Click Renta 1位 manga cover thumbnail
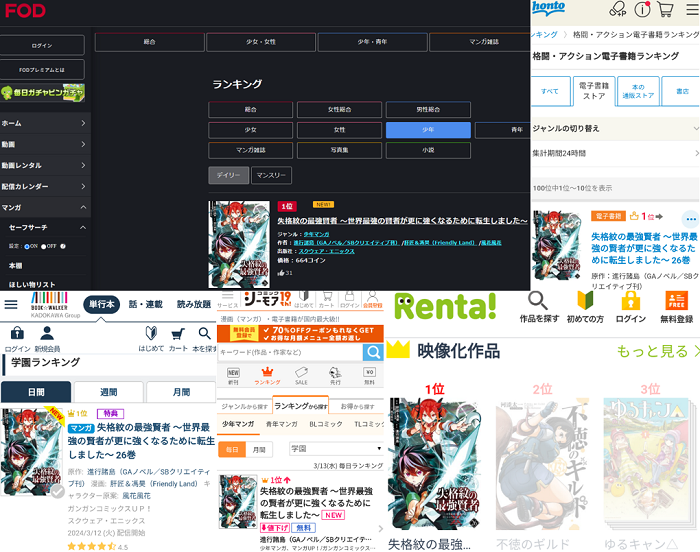 [433, 464]
